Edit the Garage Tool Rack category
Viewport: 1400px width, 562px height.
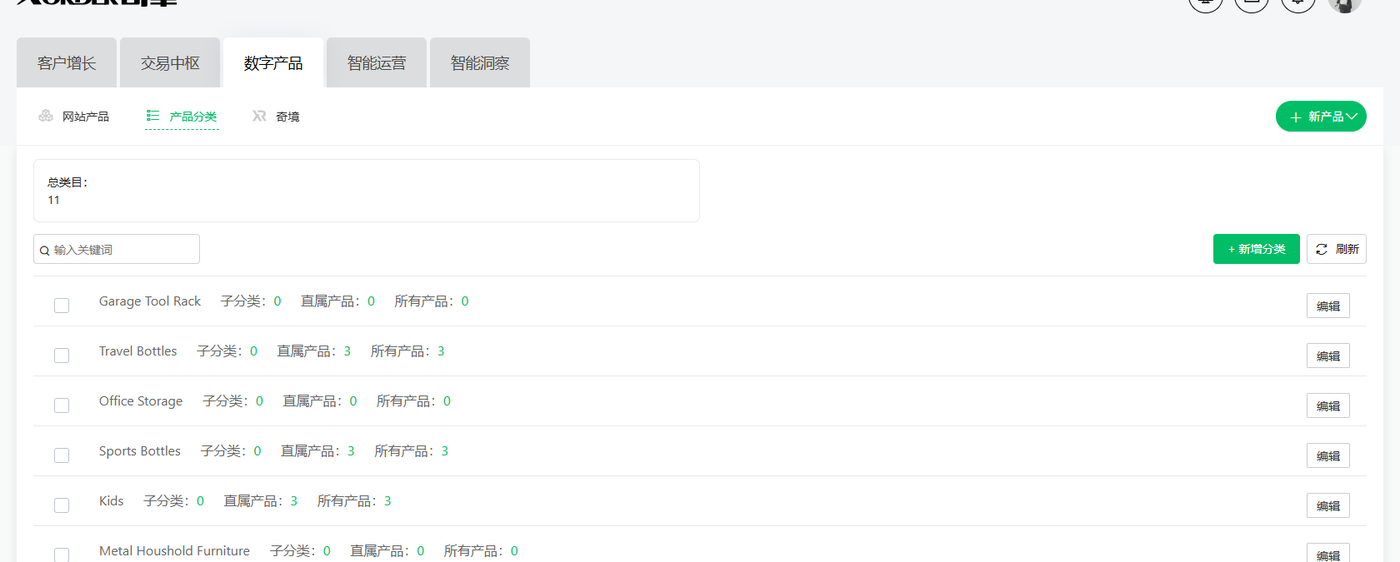(x=1328, y=306)
